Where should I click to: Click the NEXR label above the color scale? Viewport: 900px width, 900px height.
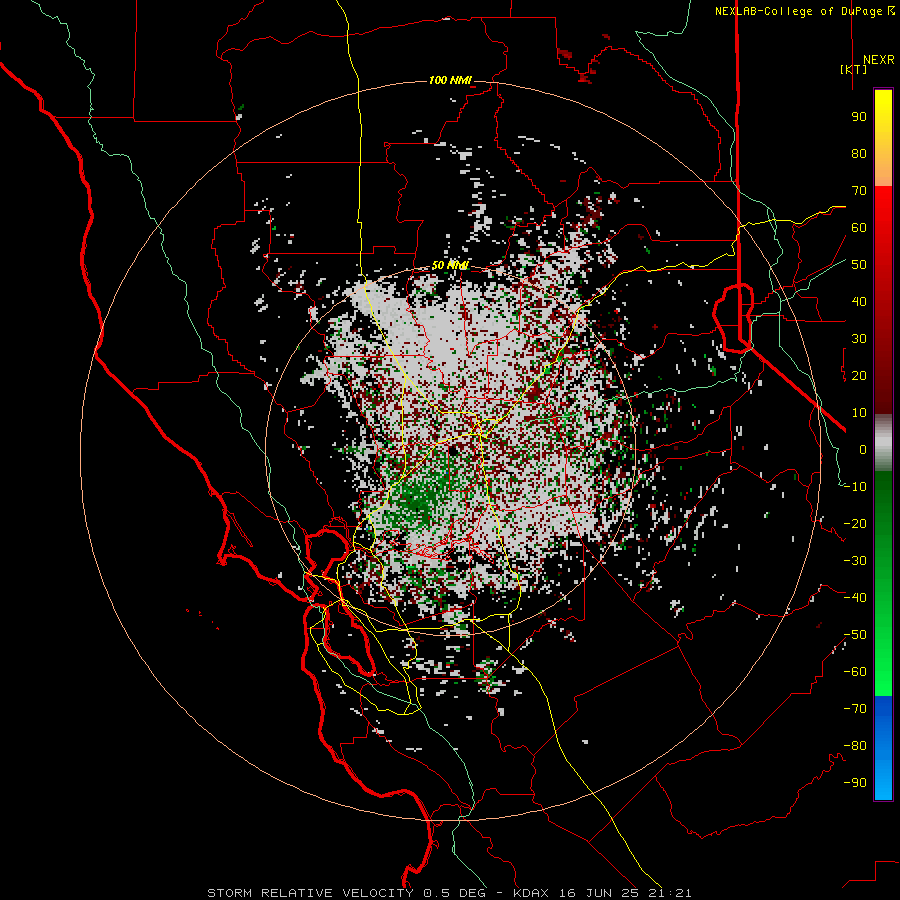879,60
